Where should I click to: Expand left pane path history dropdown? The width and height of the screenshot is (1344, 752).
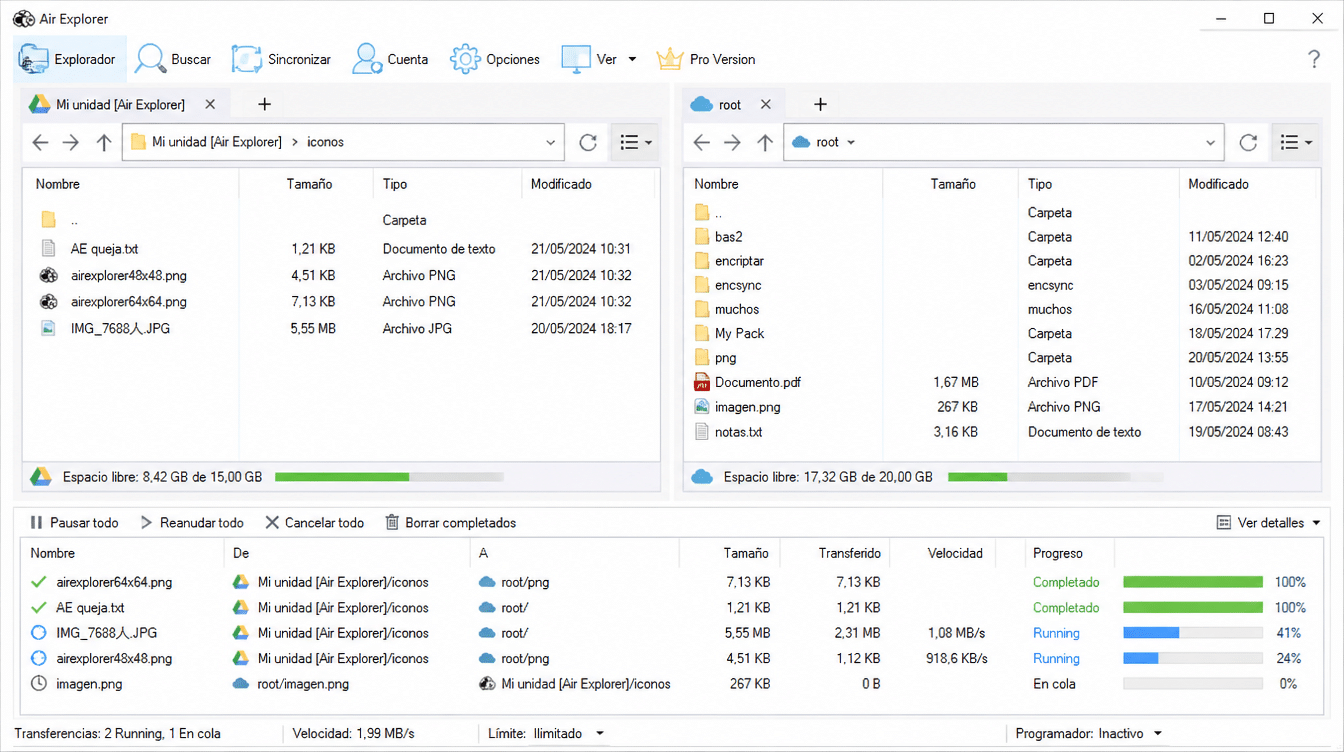click(550, 143)
